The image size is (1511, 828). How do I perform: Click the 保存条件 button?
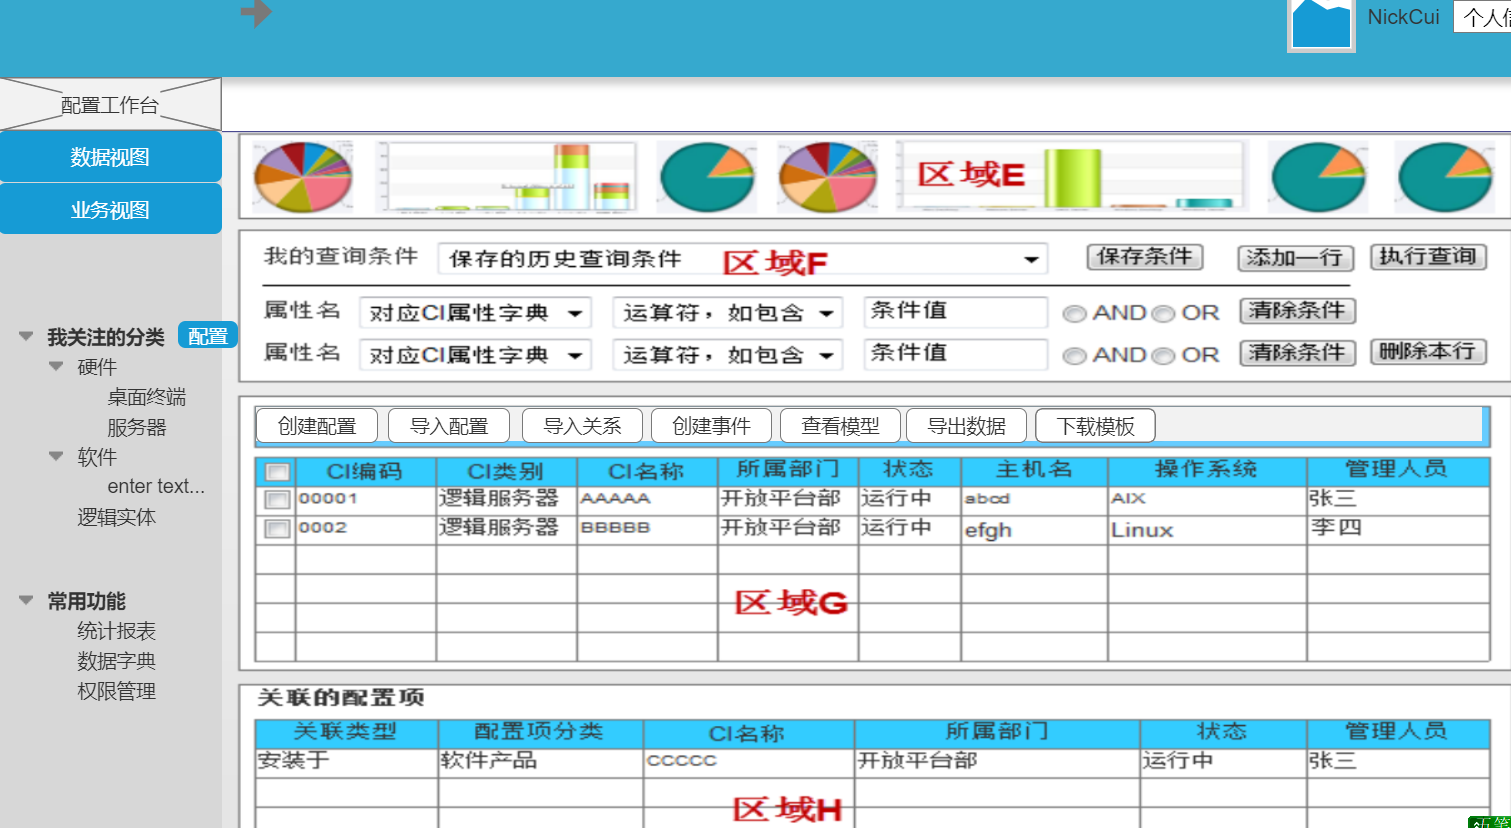coord(1145,257)
